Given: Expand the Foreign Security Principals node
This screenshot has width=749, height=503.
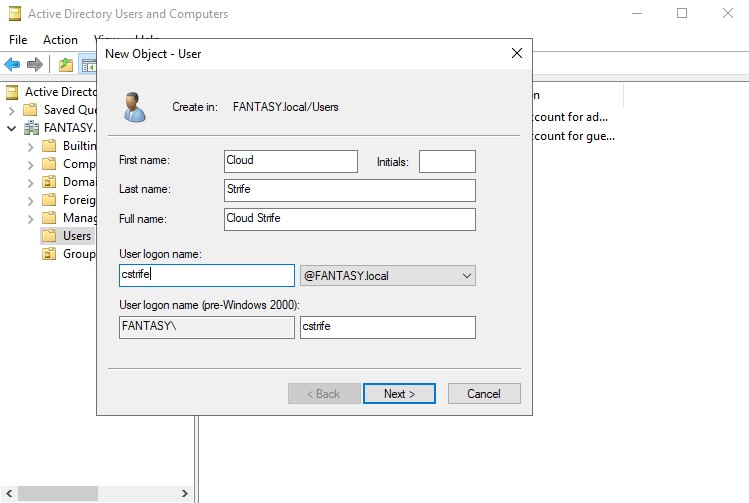Looking at the screenshot, I should click(x=31, y=201).
